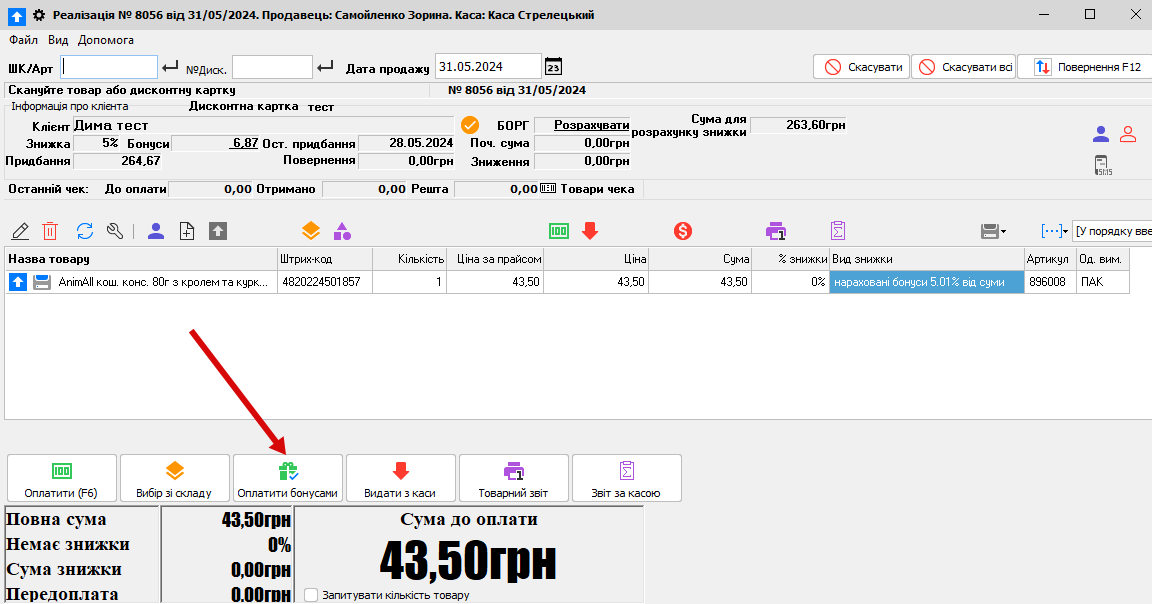Click the 'Розрахувати' debt link
The width and height of the screenshot is (1152, 604).
point(591,125)
